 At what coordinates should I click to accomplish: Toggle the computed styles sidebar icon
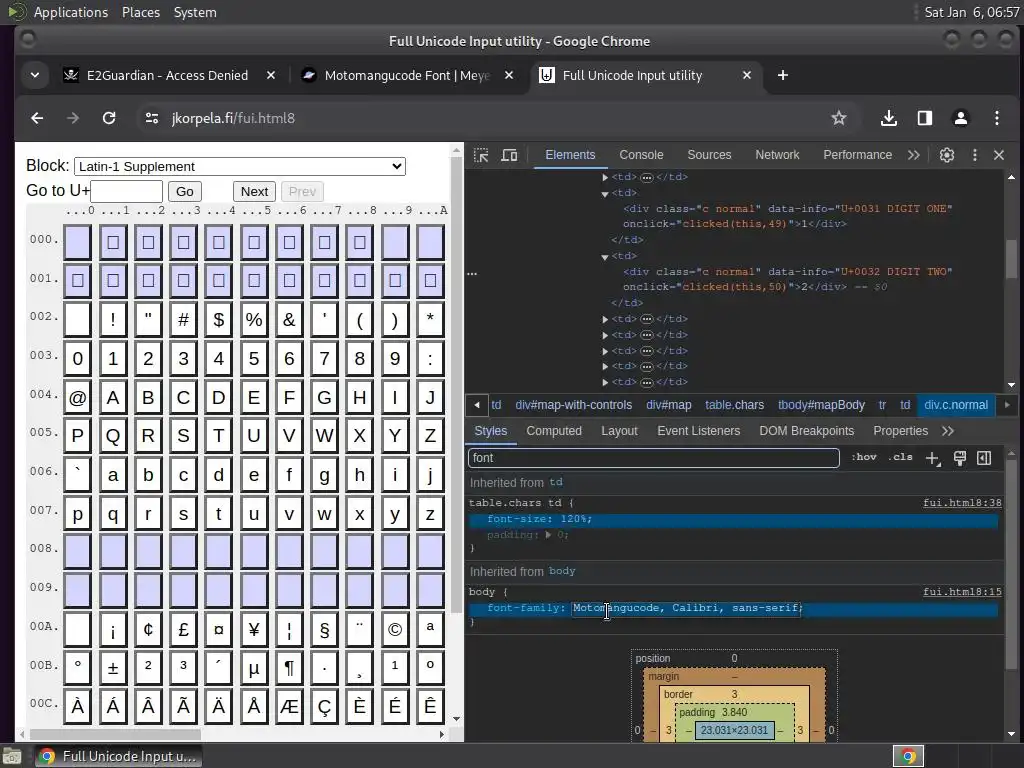pyautogui.click(x=984, y=458)
